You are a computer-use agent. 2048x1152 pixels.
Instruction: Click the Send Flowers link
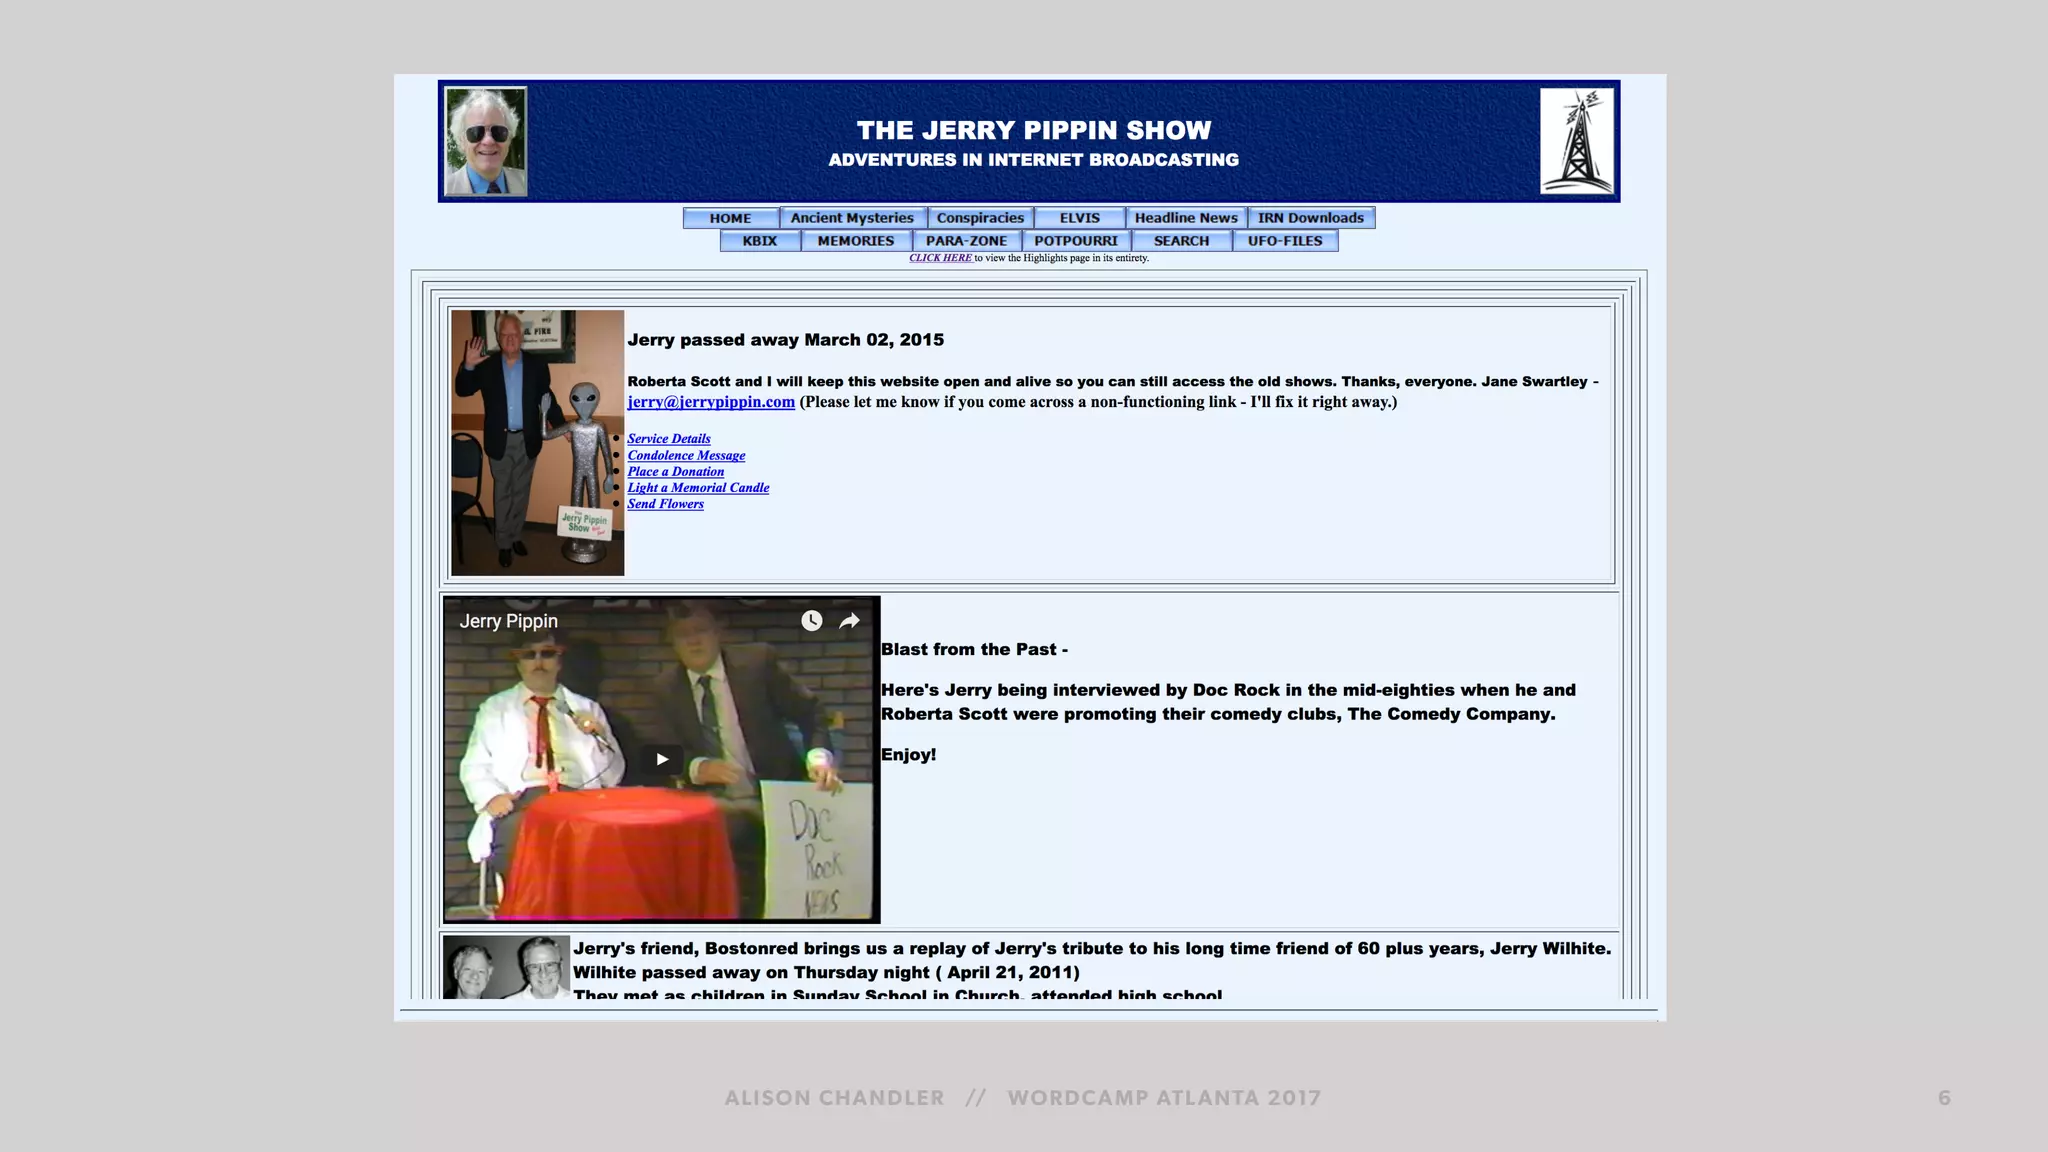click(x=665, y=504)
